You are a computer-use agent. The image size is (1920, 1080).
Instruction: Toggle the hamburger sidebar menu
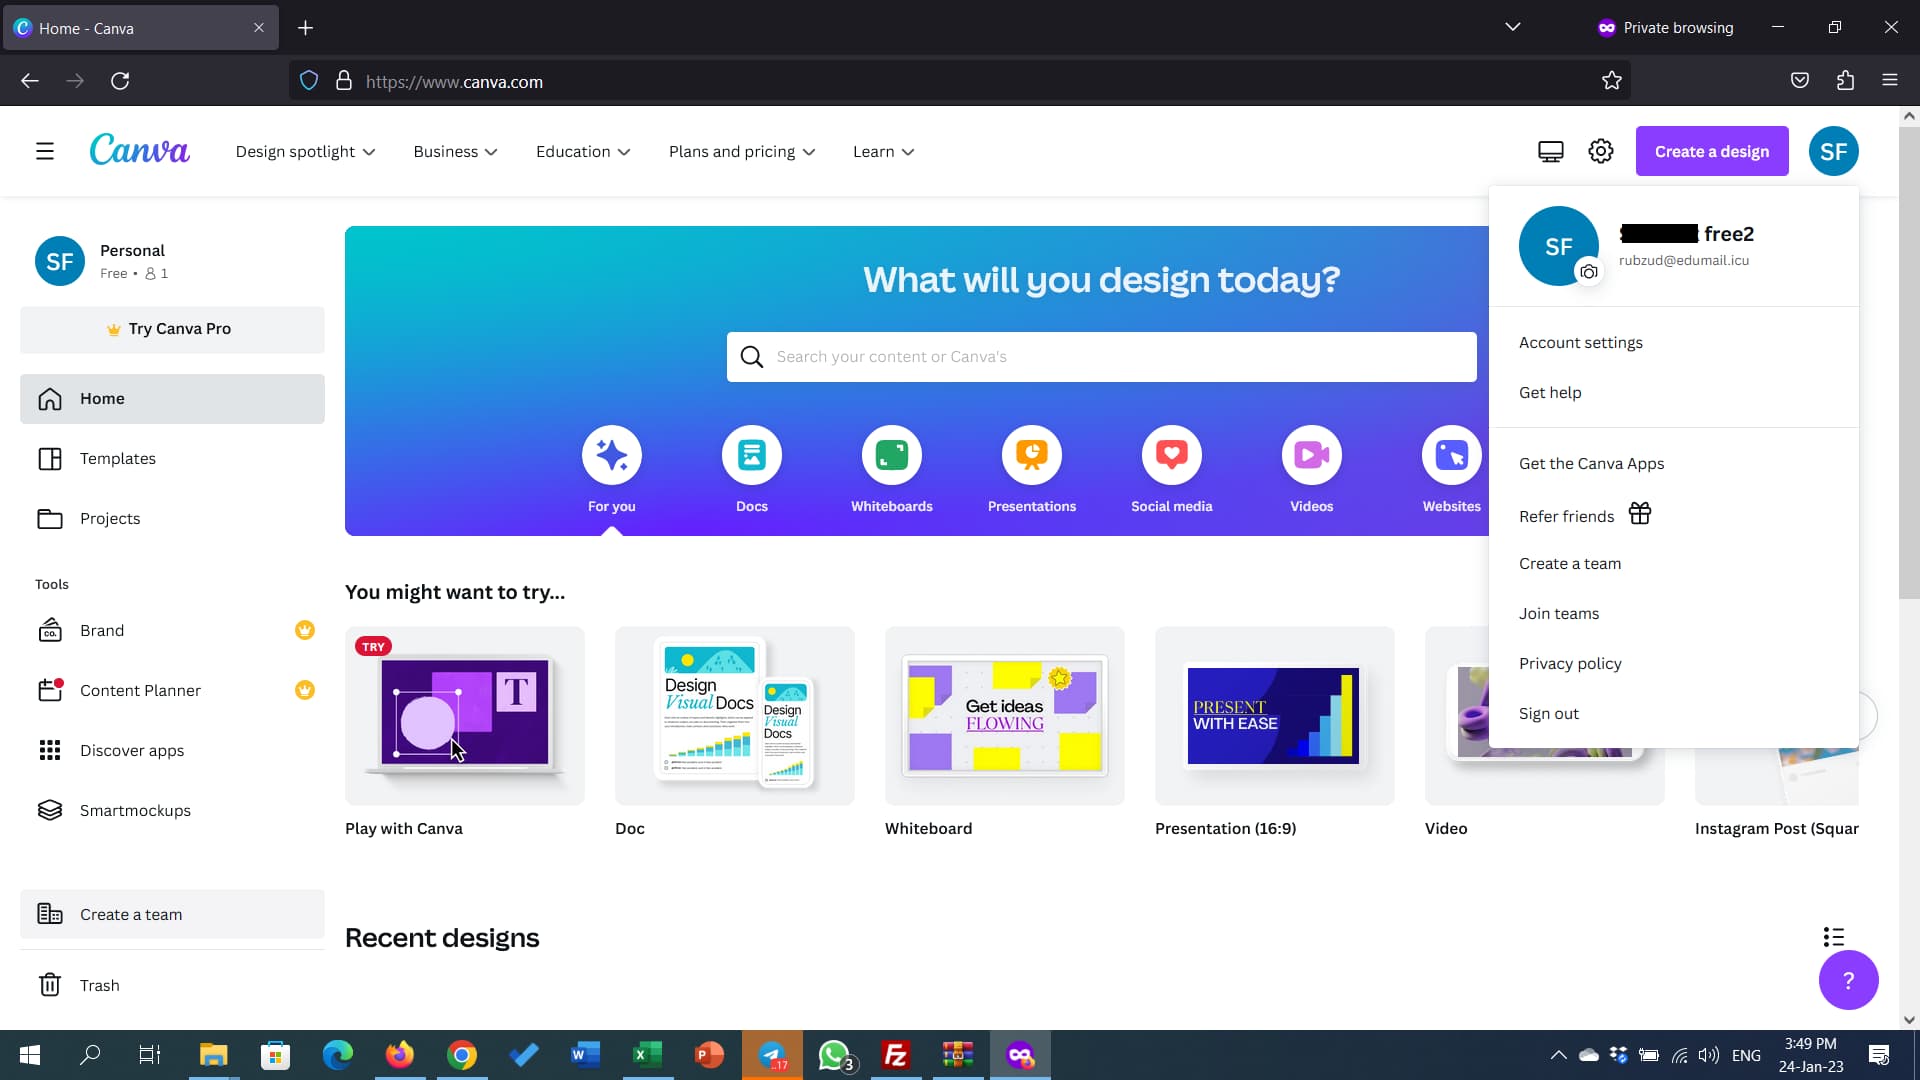45,152
